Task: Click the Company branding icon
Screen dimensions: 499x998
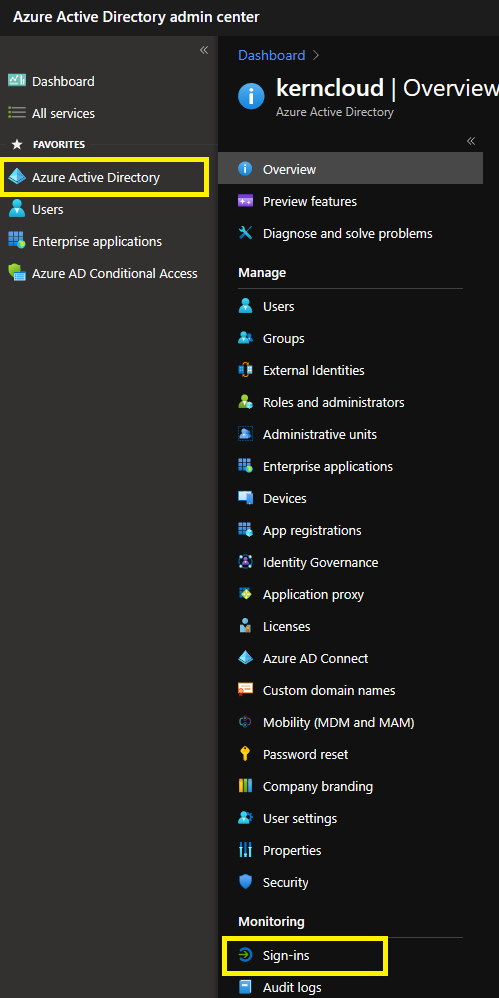Action: [245, 786]
